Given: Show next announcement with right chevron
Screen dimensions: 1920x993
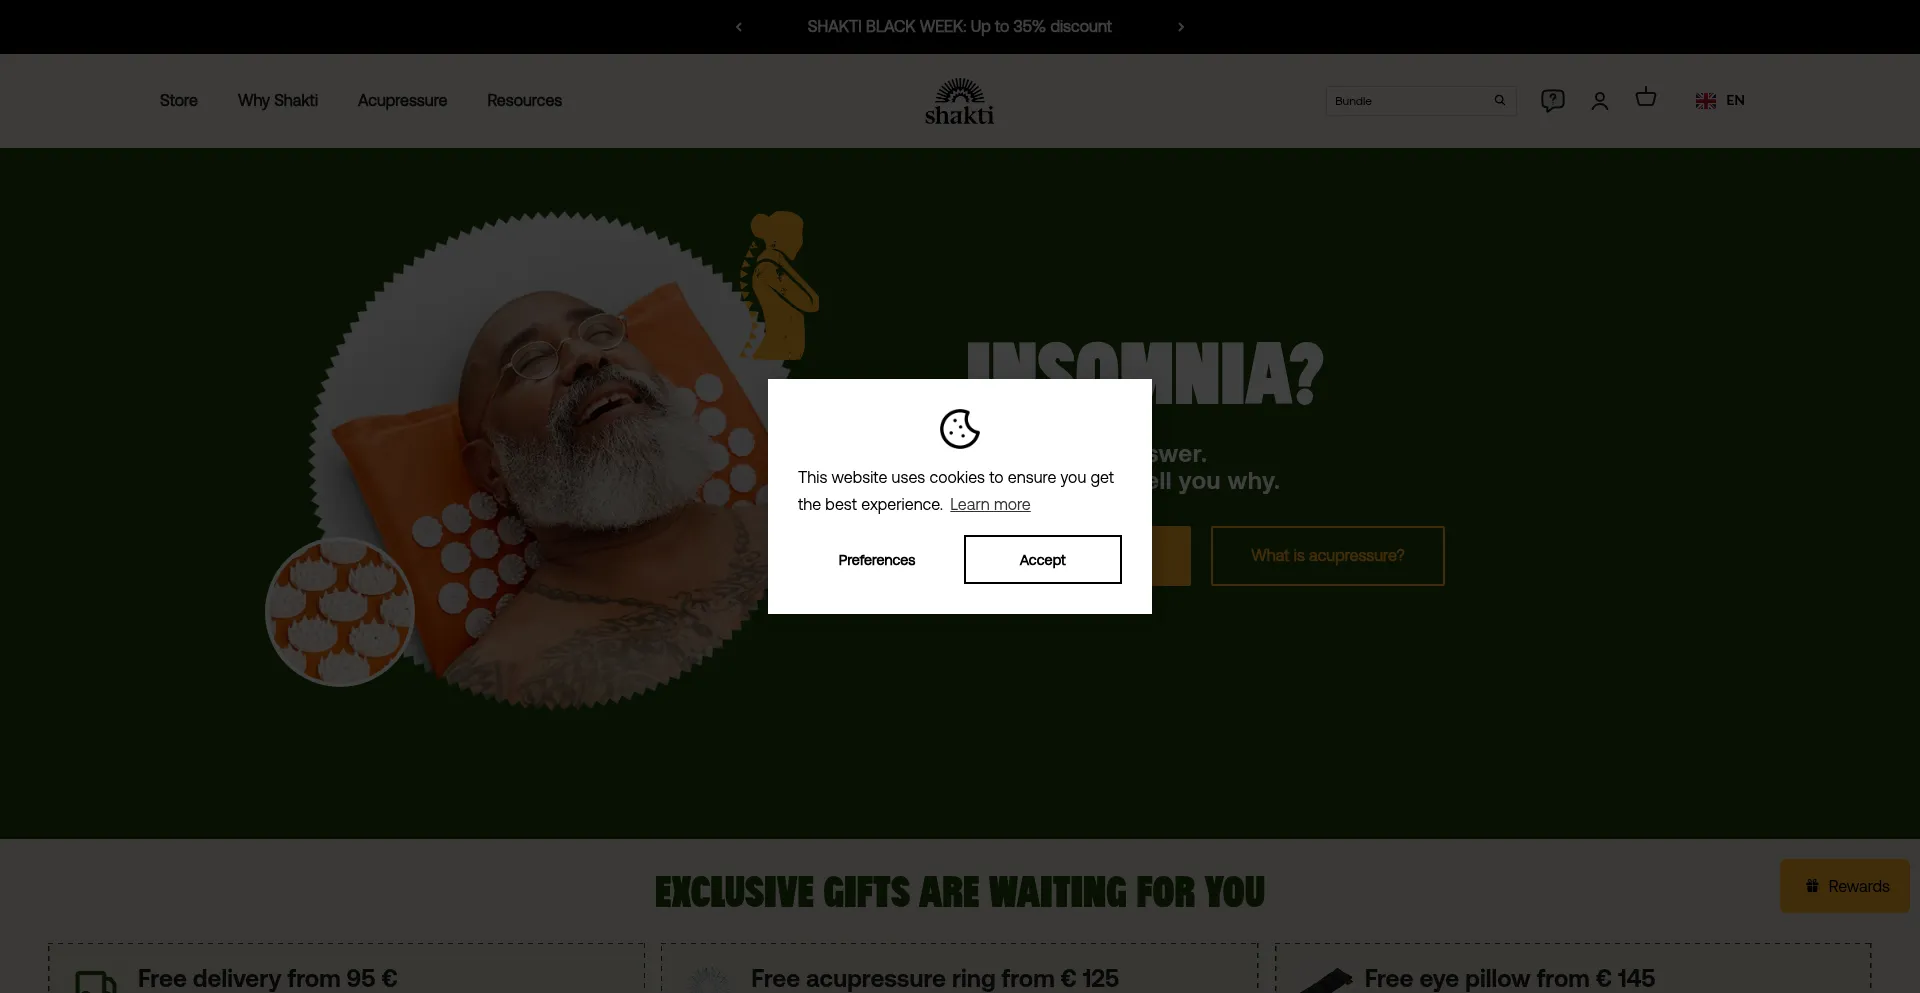Looking at the screenshot, I should point(1181,27).
